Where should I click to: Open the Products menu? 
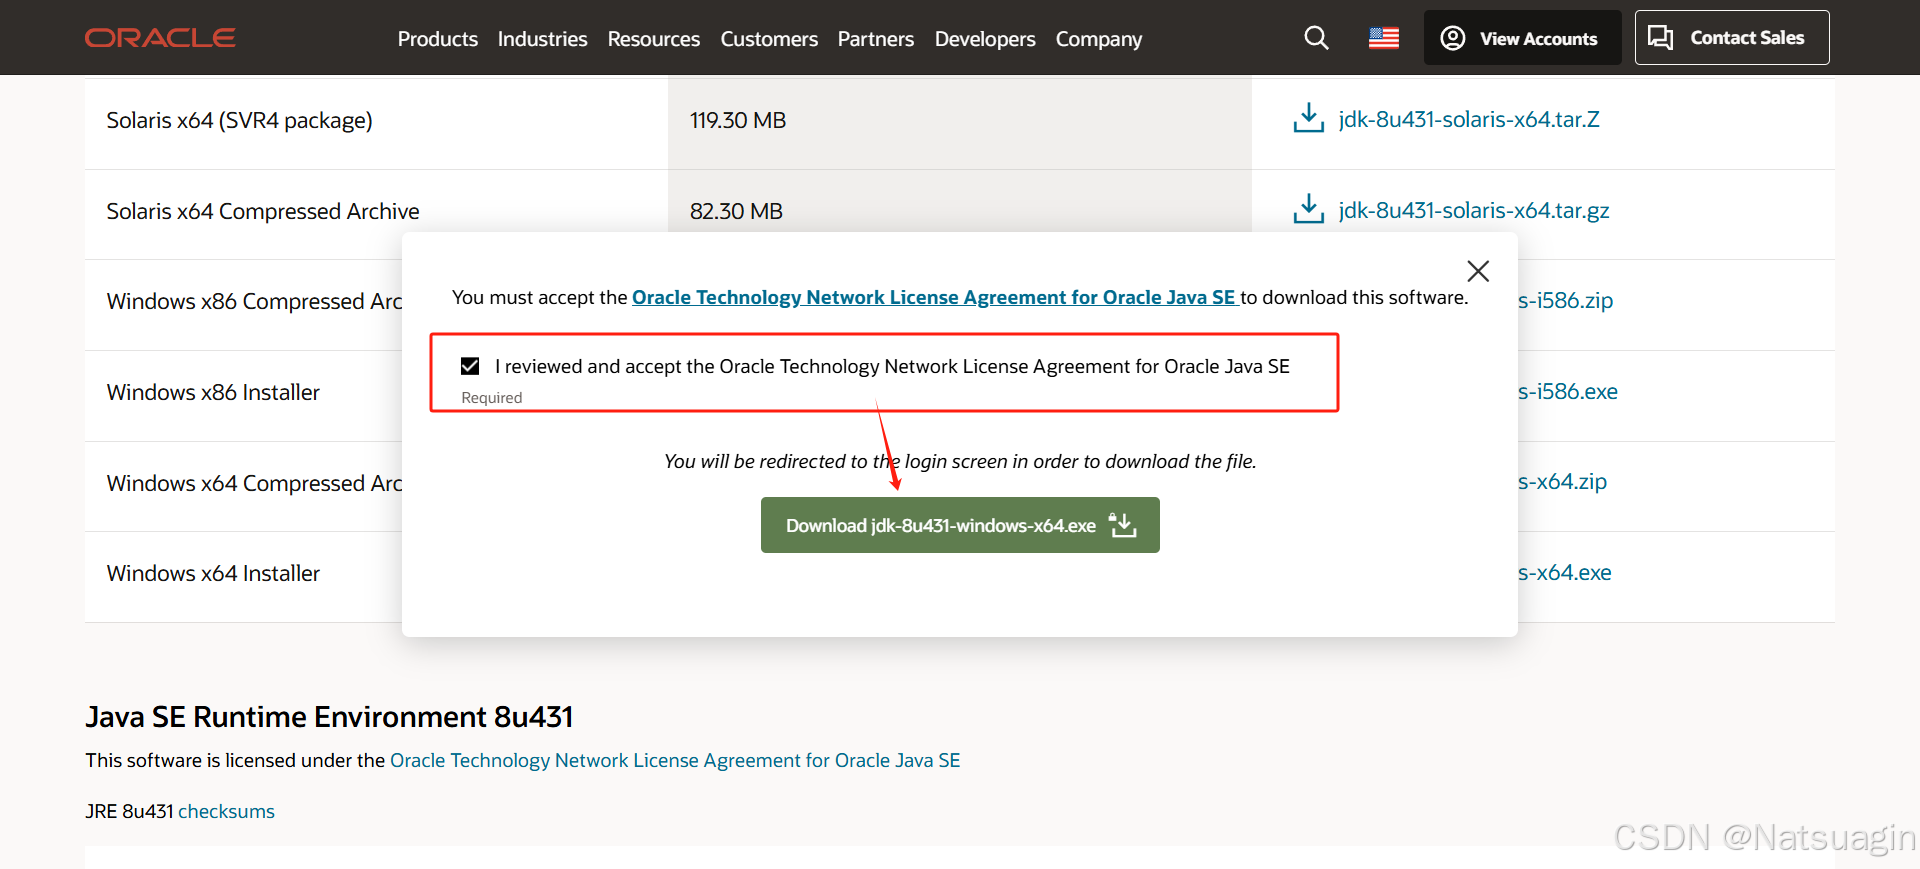coord(437,38)
